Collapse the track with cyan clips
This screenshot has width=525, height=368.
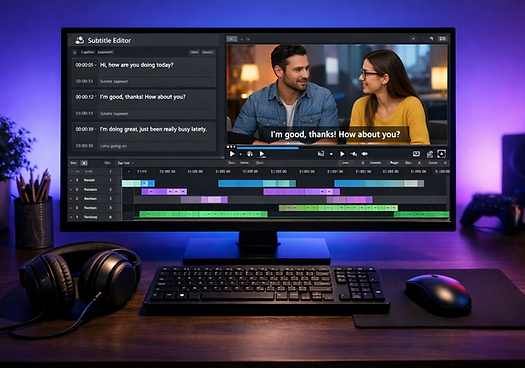tap(71, 180)
